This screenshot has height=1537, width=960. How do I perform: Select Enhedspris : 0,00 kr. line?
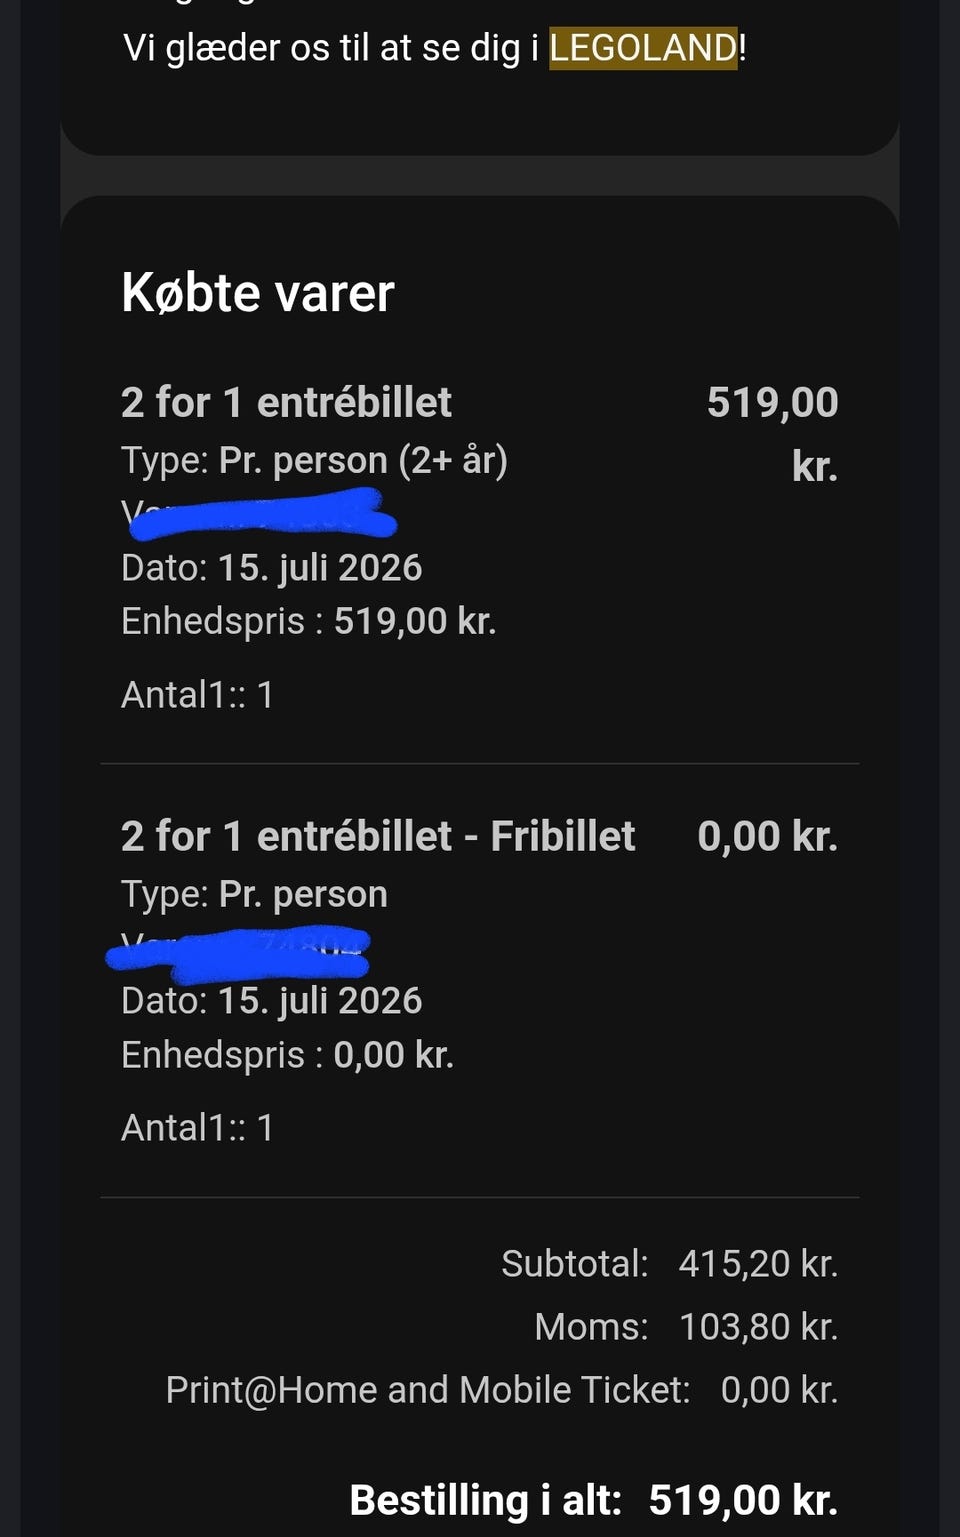click(287, 1055)
